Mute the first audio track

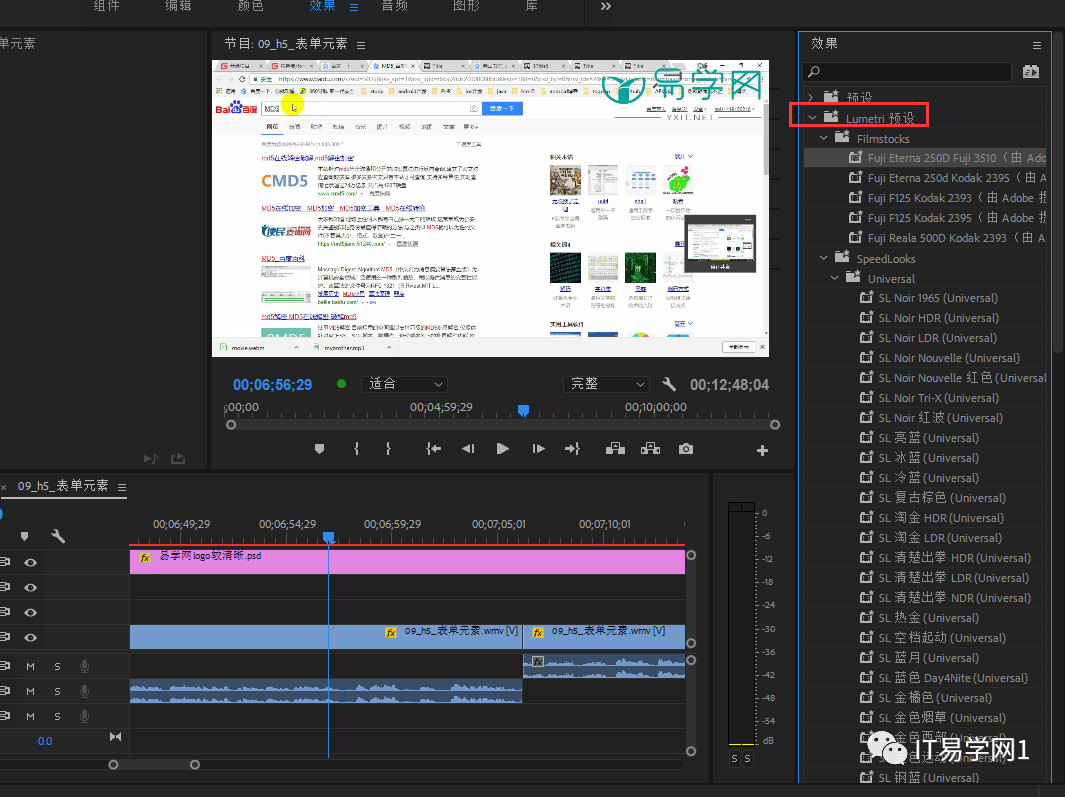coord(30,666)
